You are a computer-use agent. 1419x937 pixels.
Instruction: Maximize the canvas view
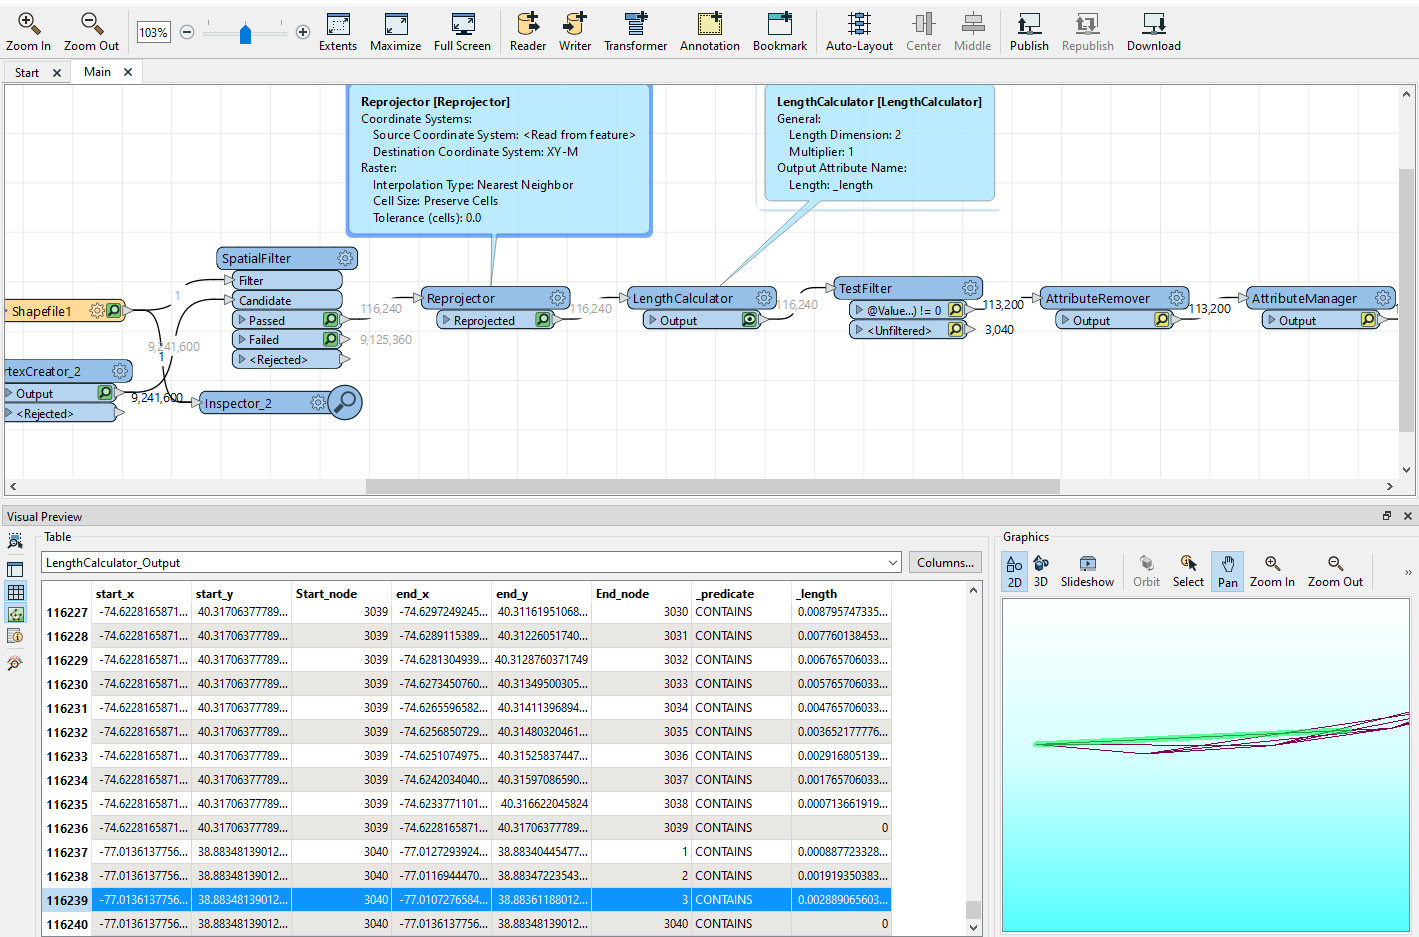[x=395, y=32]
